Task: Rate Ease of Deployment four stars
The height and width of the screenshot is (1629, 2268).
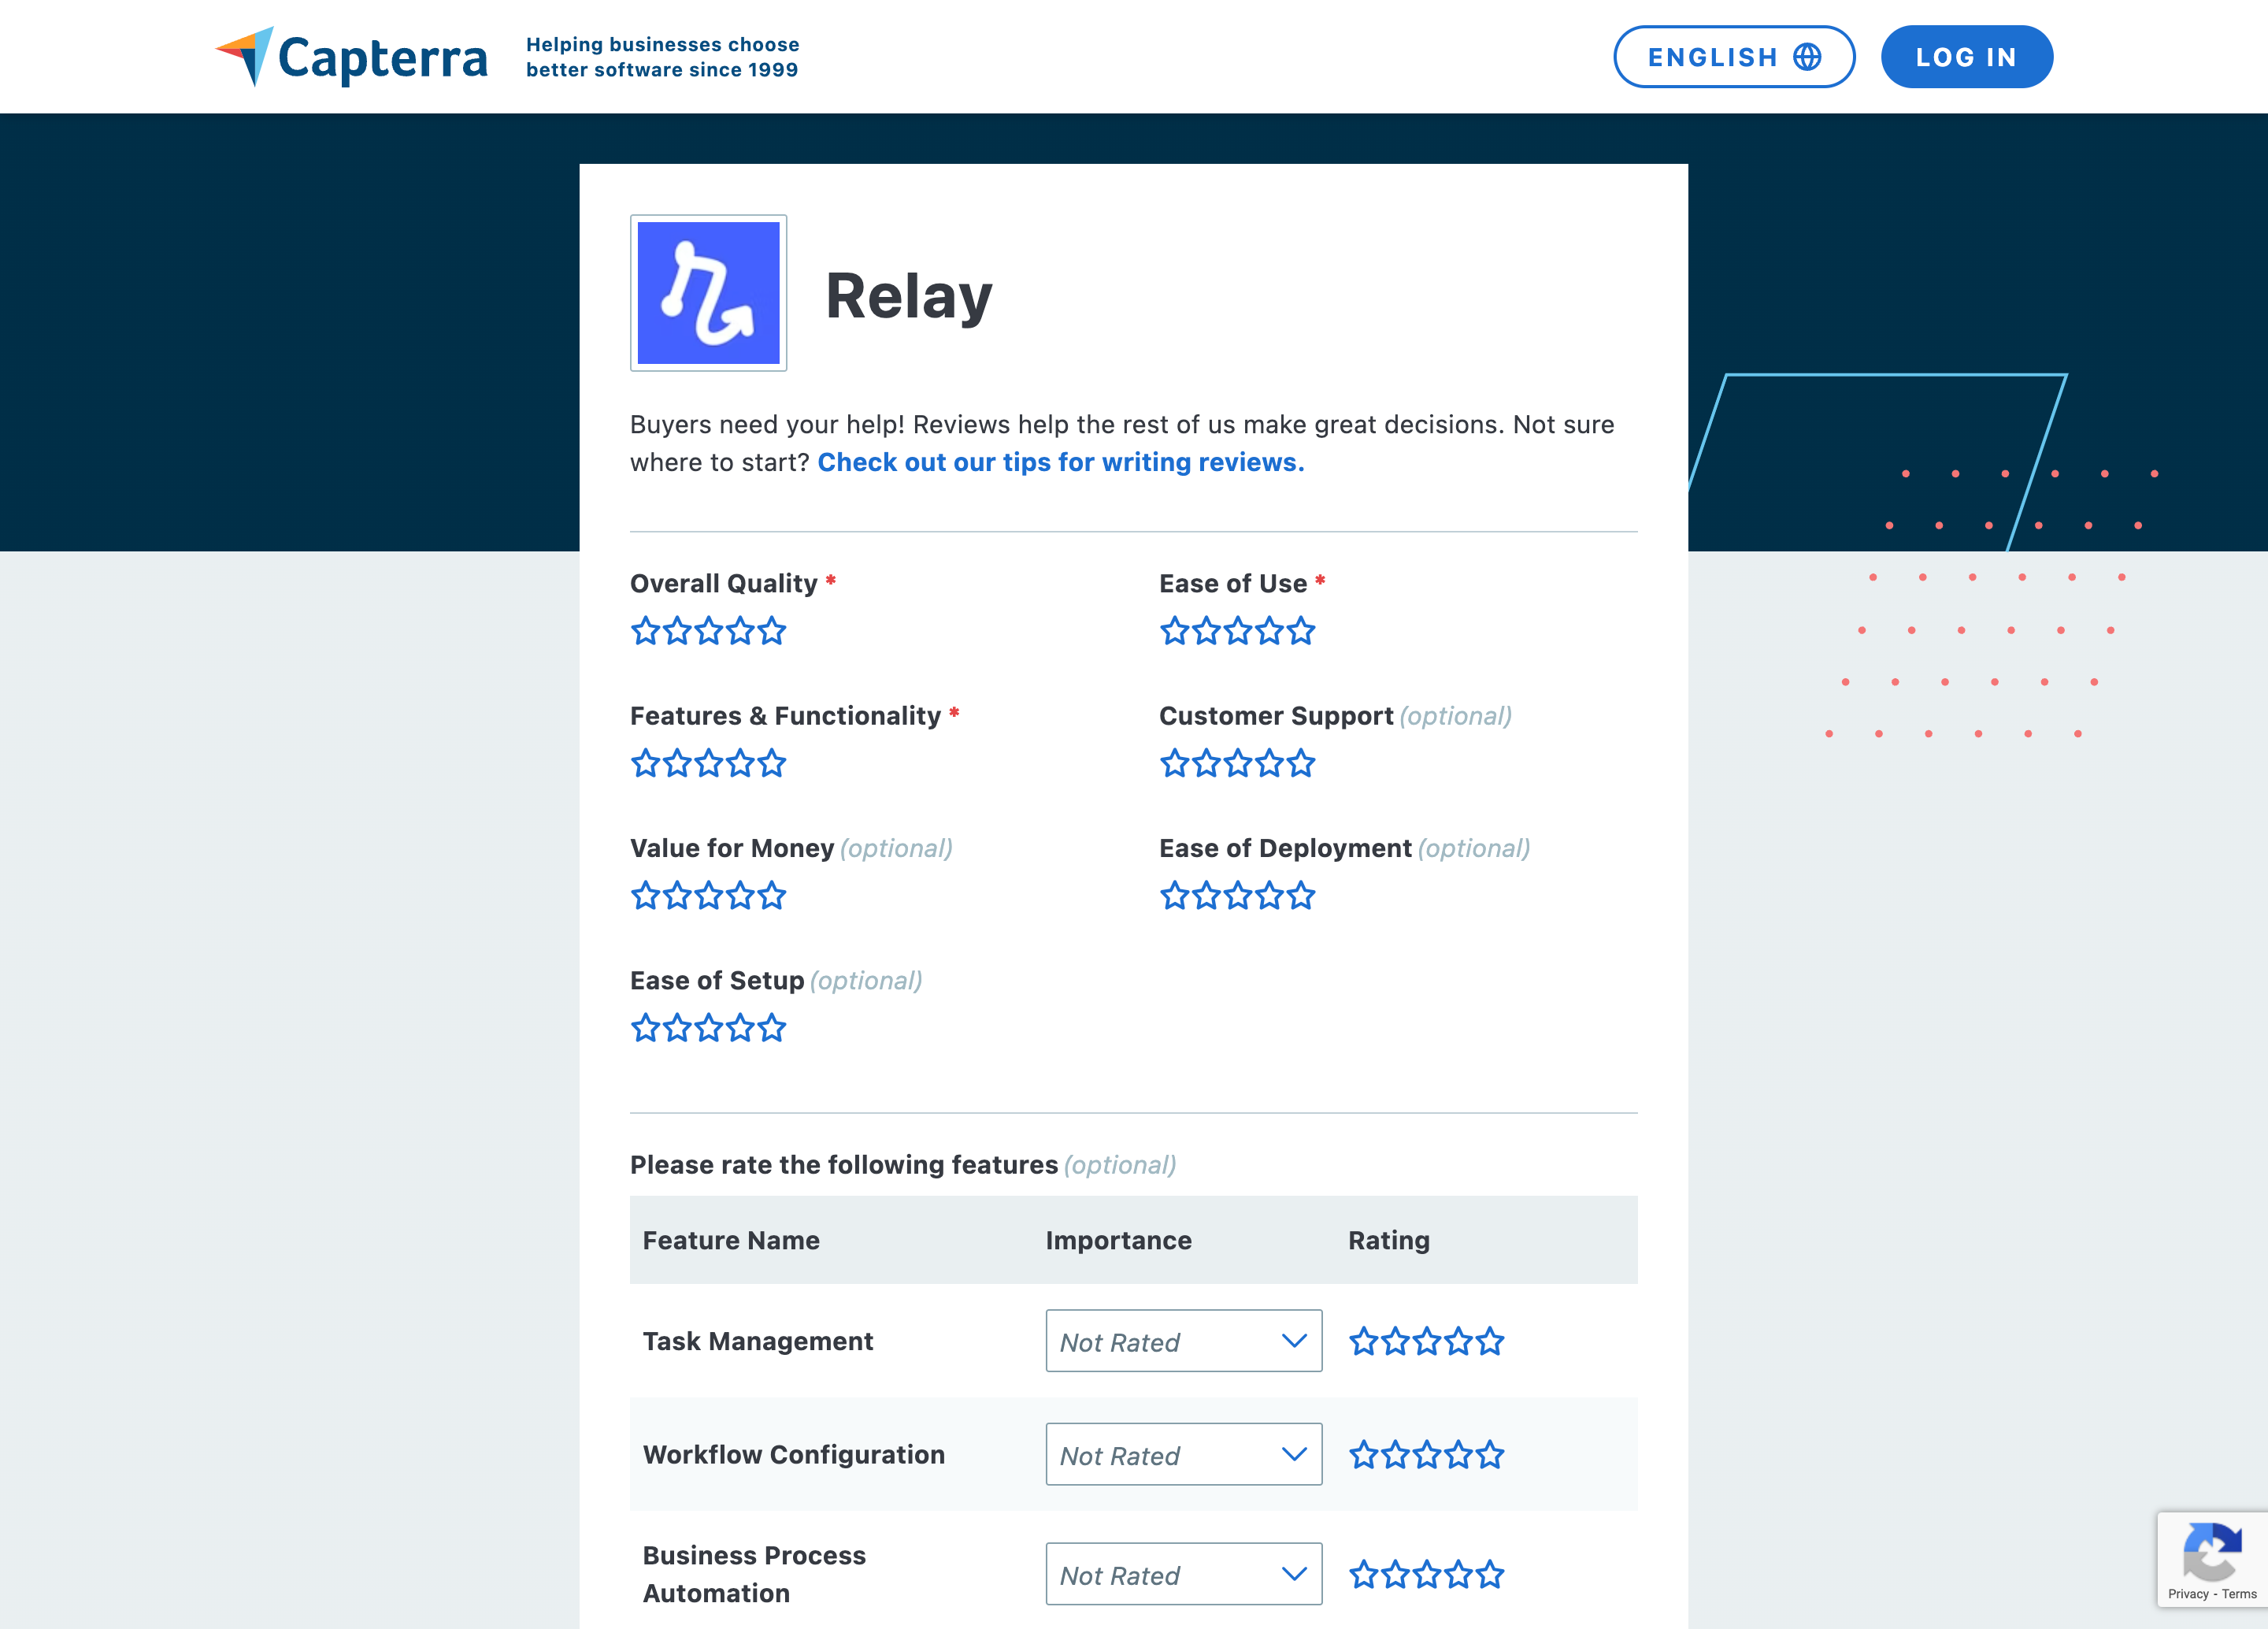Action: click(1270, 896)
